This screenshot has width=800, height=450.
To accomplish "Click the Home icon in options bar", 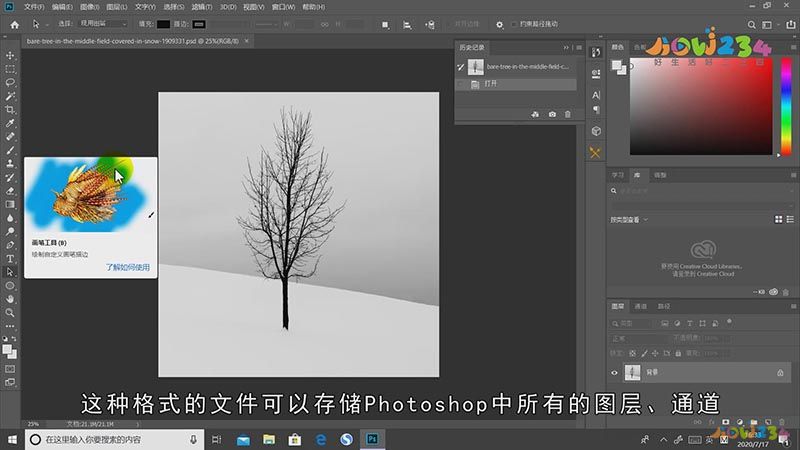I will click(x=15, y=24).
